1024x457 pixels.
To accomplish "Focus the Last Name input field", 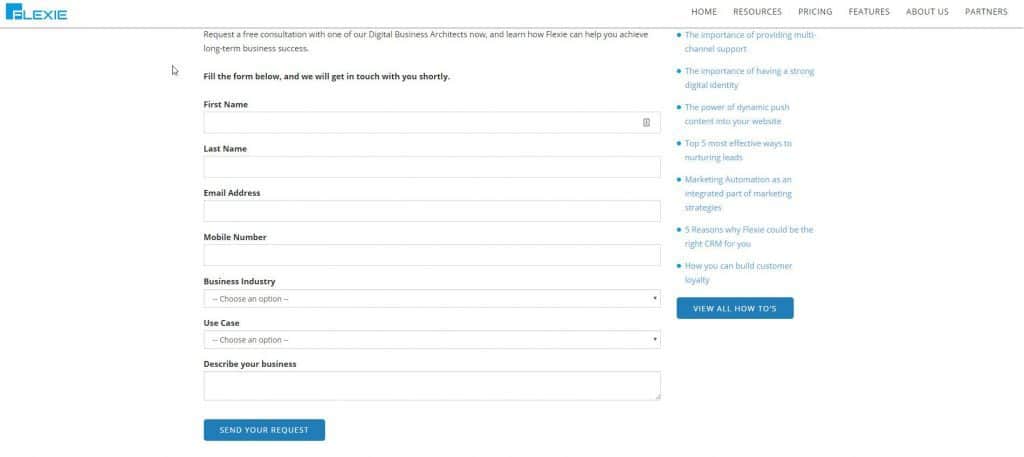I will click(x=432, y=167).
